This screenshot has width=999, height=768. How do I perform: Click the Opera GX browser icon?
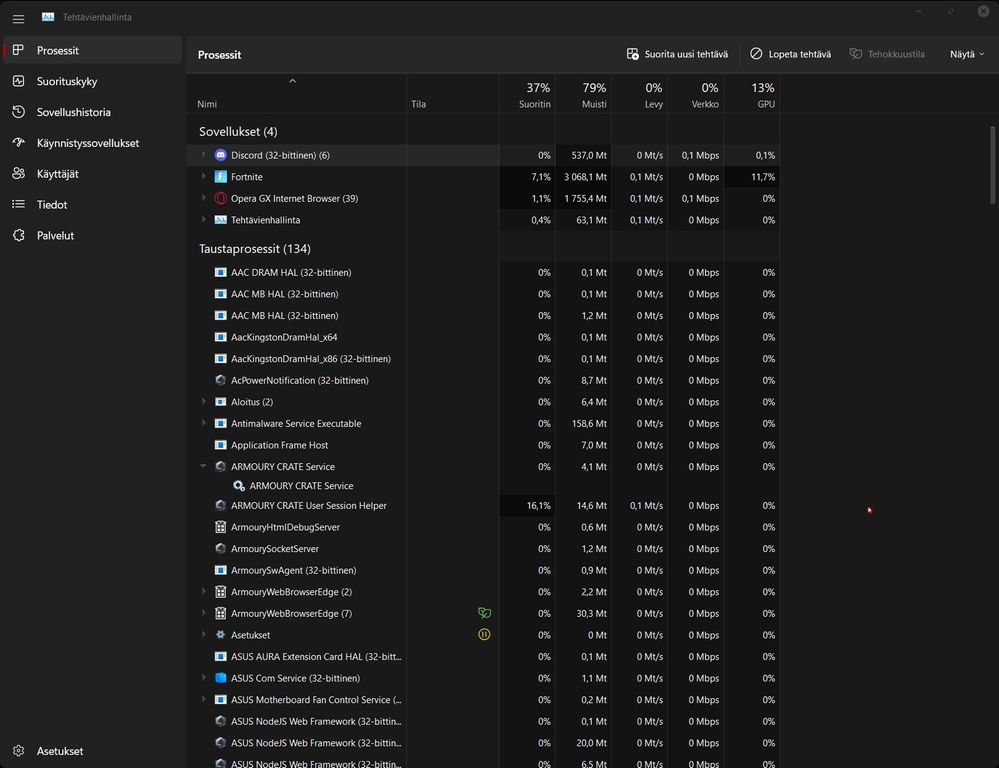[x=220, y=198]
